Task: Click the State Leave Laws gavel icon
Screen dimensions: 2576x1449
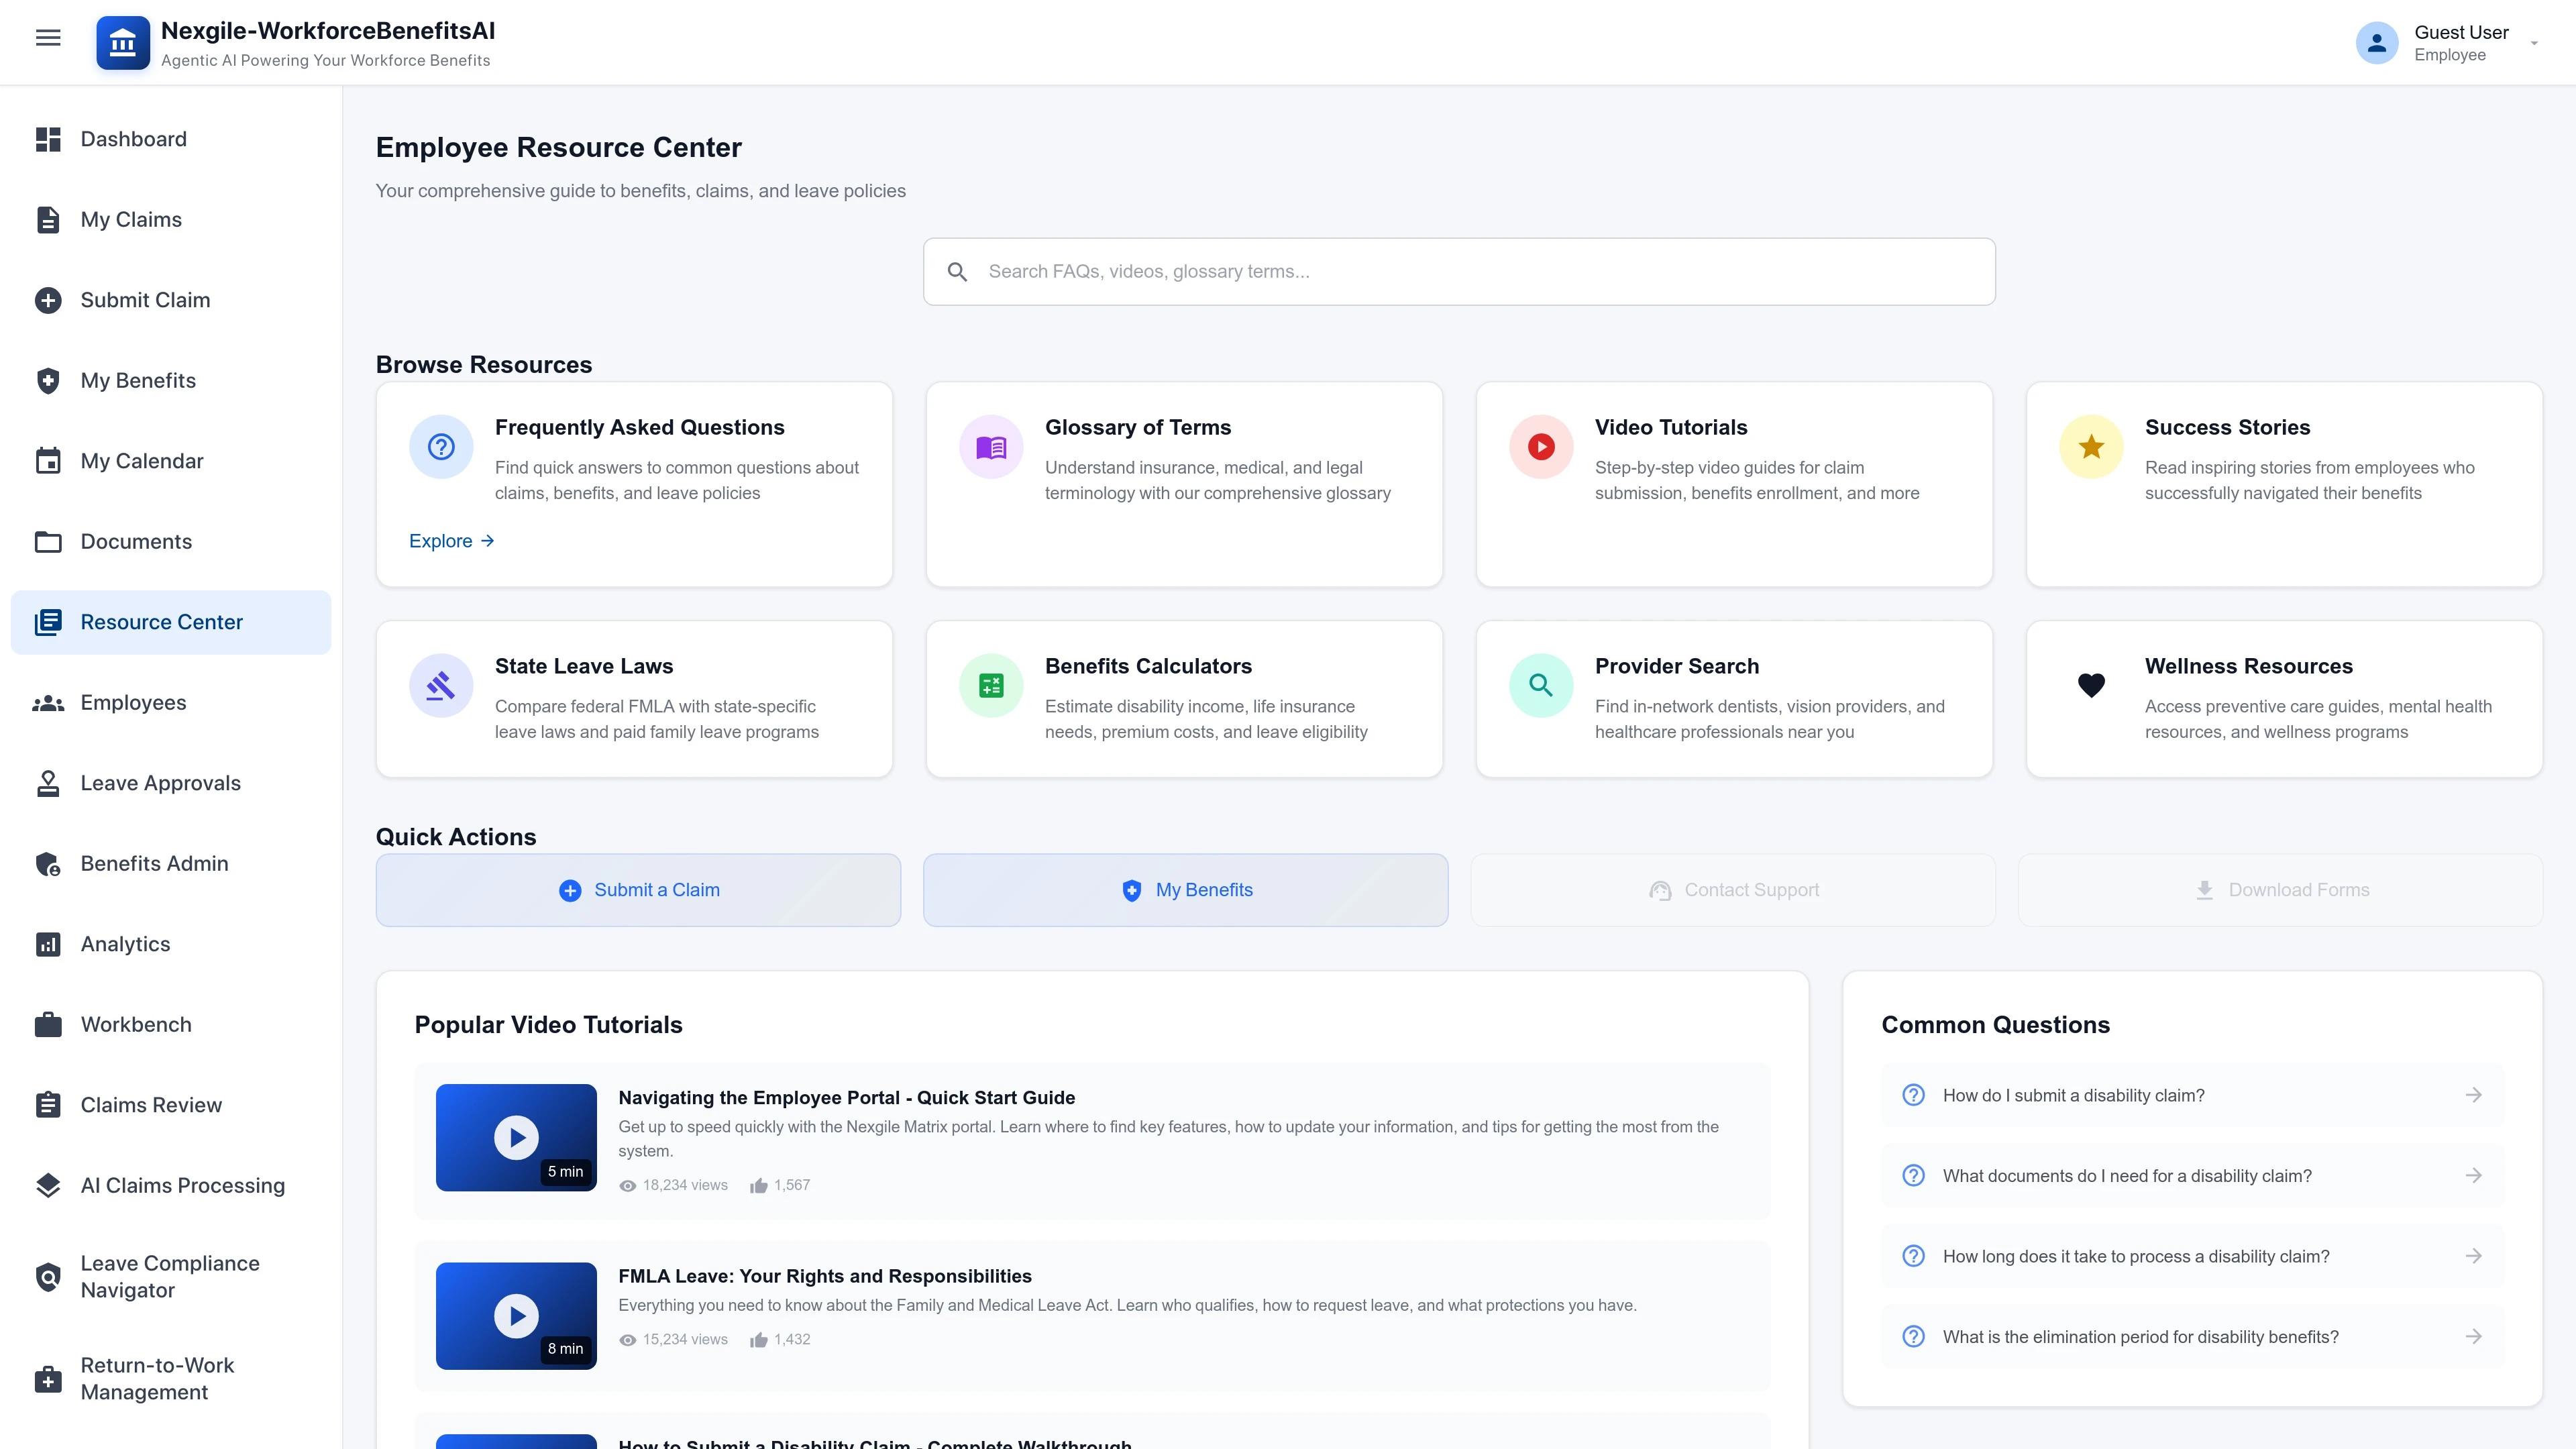Action: click(440, 686)
